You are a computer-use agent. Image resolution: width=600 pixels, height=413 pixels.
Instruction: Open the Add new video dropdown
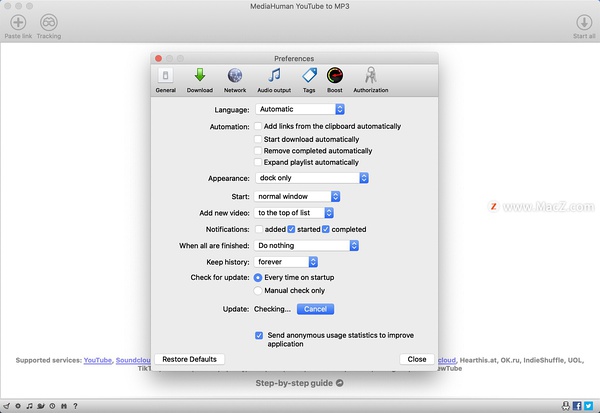pyautogui.click(x=294, y=213)
